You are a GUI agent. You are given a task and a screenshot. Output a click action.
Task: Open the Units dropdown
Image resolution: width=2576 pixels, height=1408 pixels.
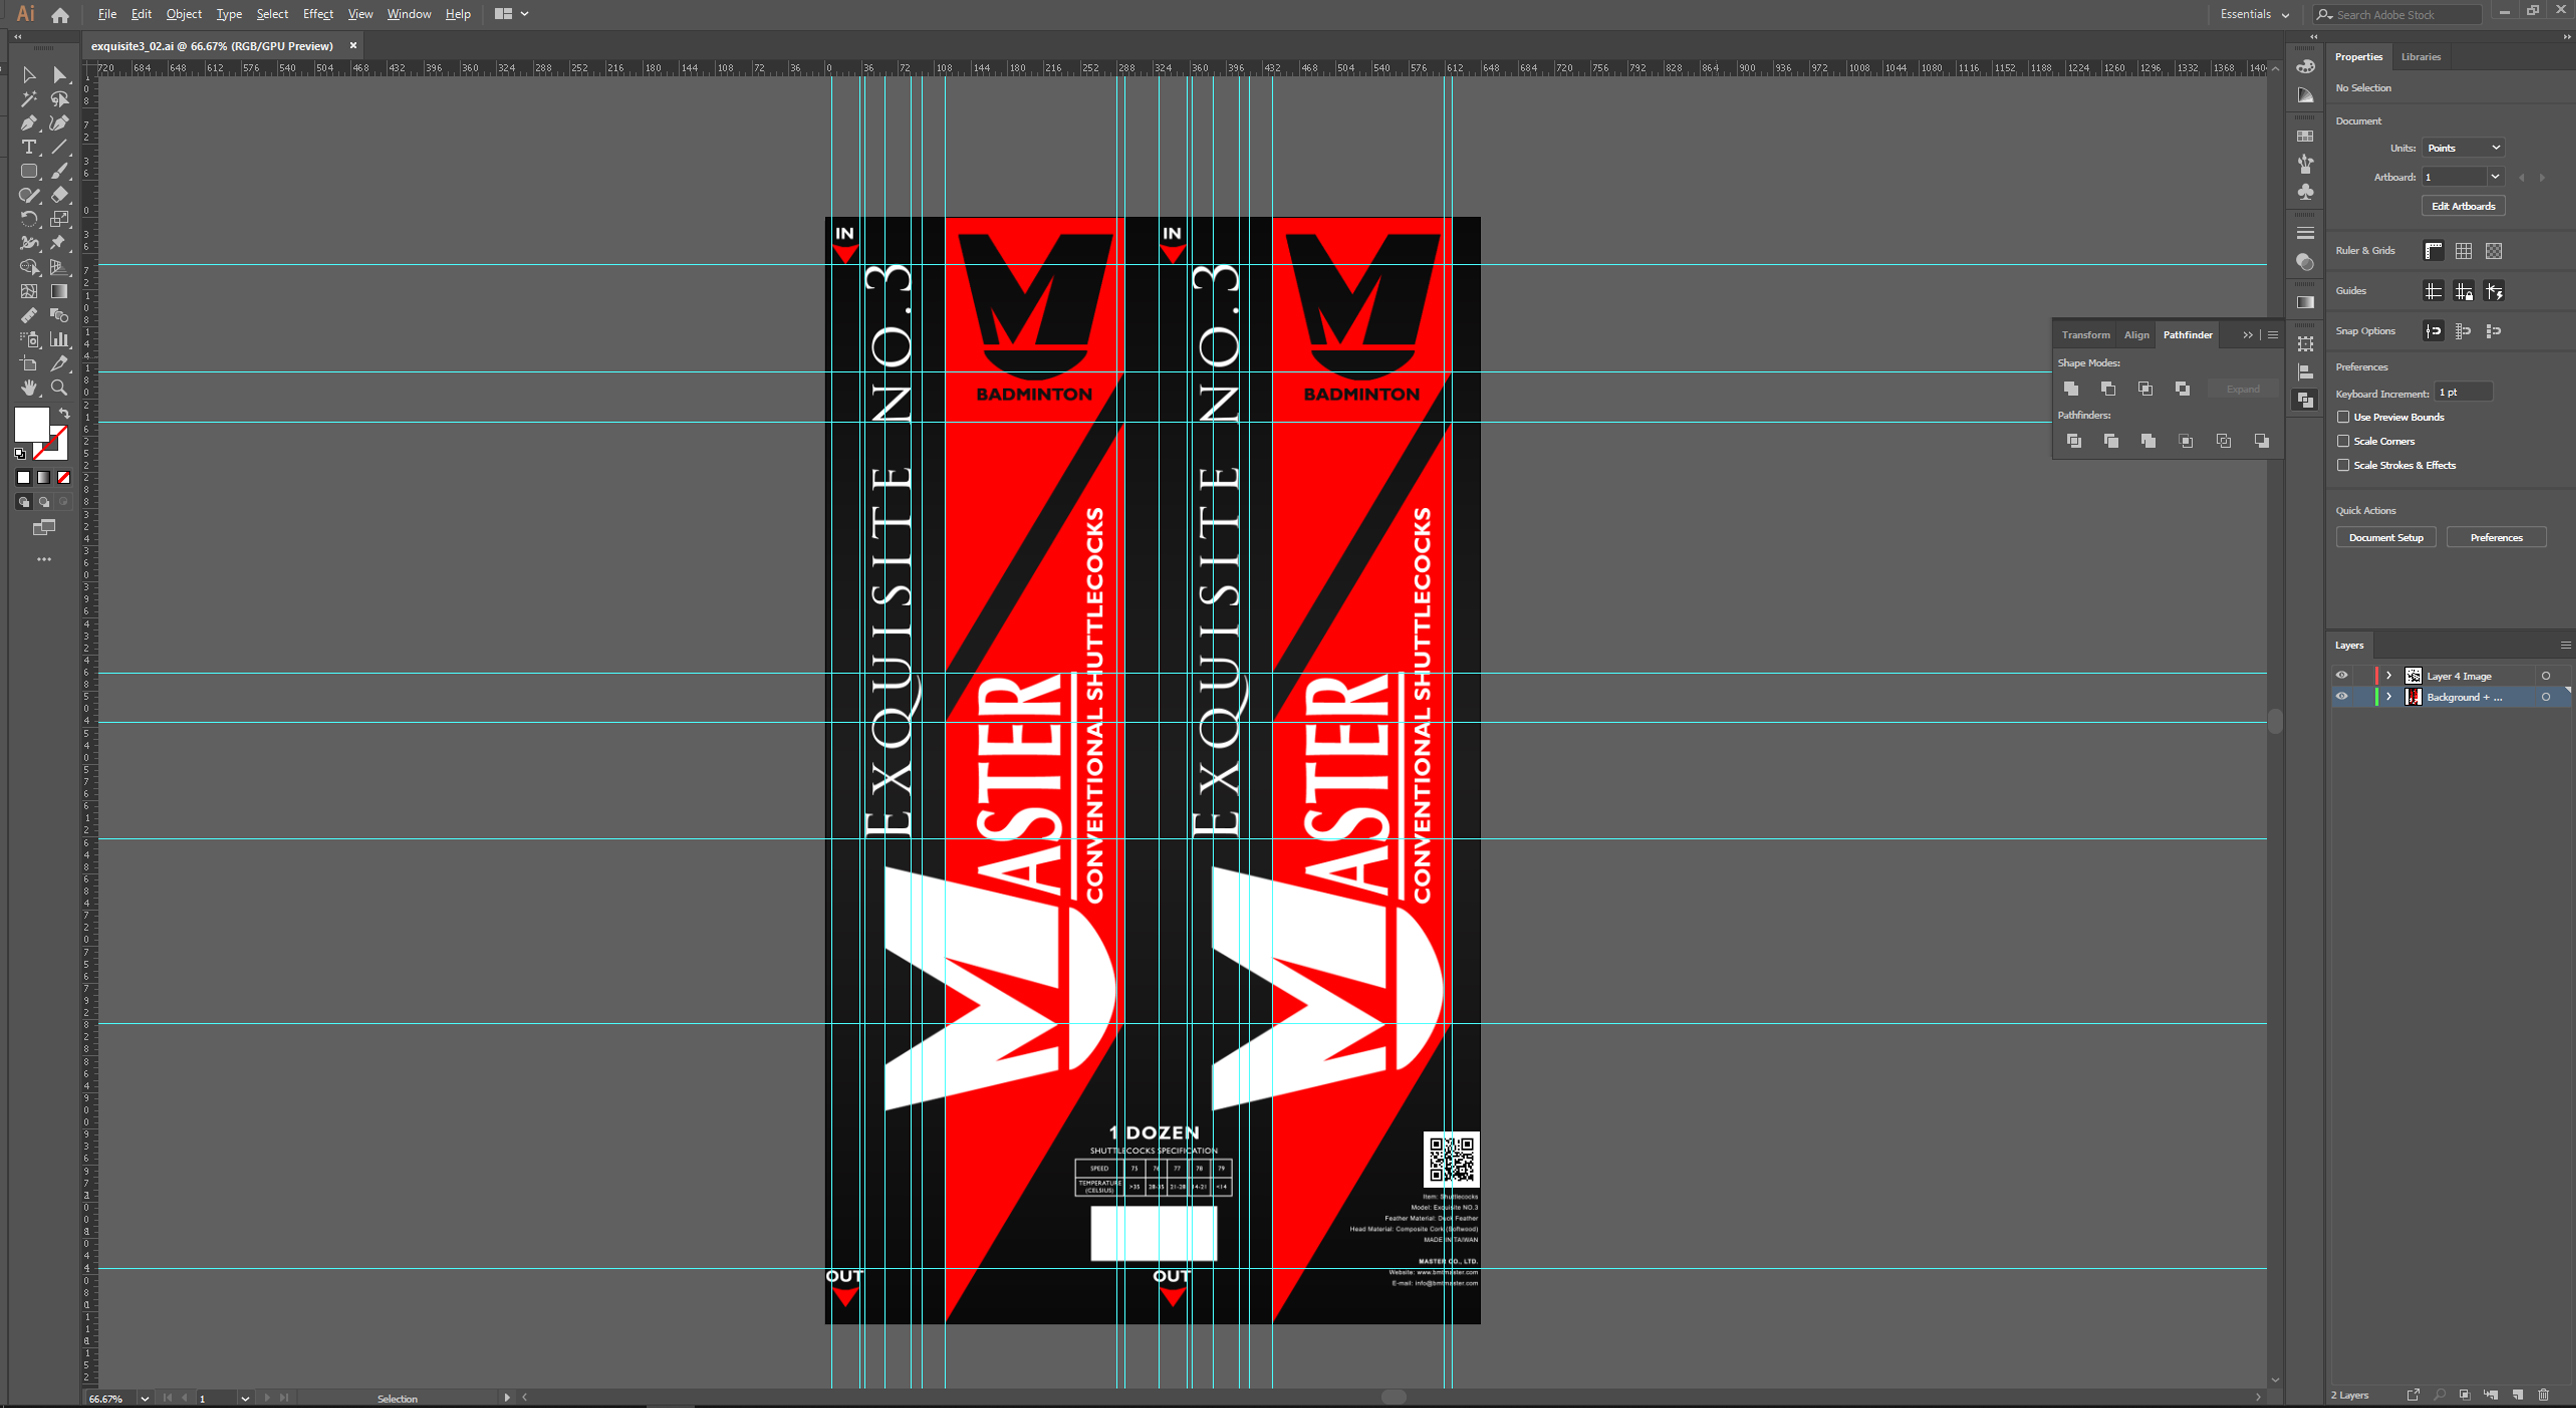point(2462,147)
